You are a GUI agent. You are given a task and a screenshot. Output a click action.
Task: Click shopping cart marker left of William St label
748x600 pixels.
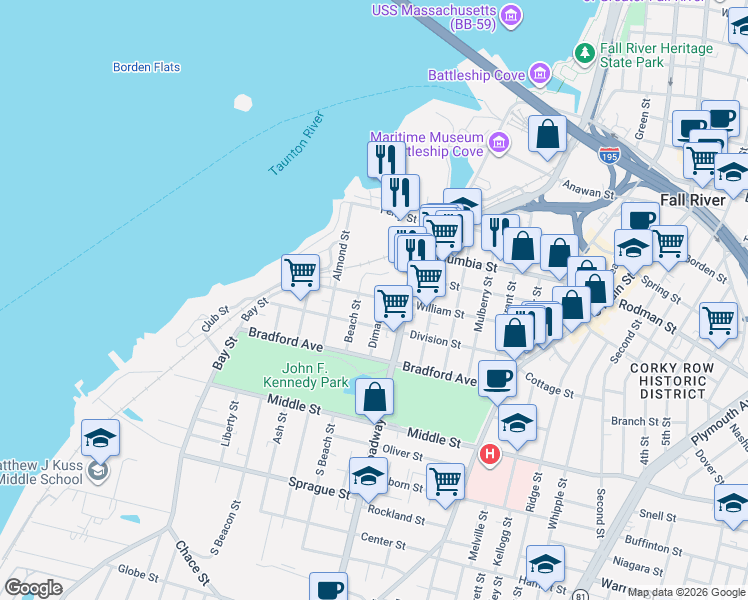[x=394, y=308]
